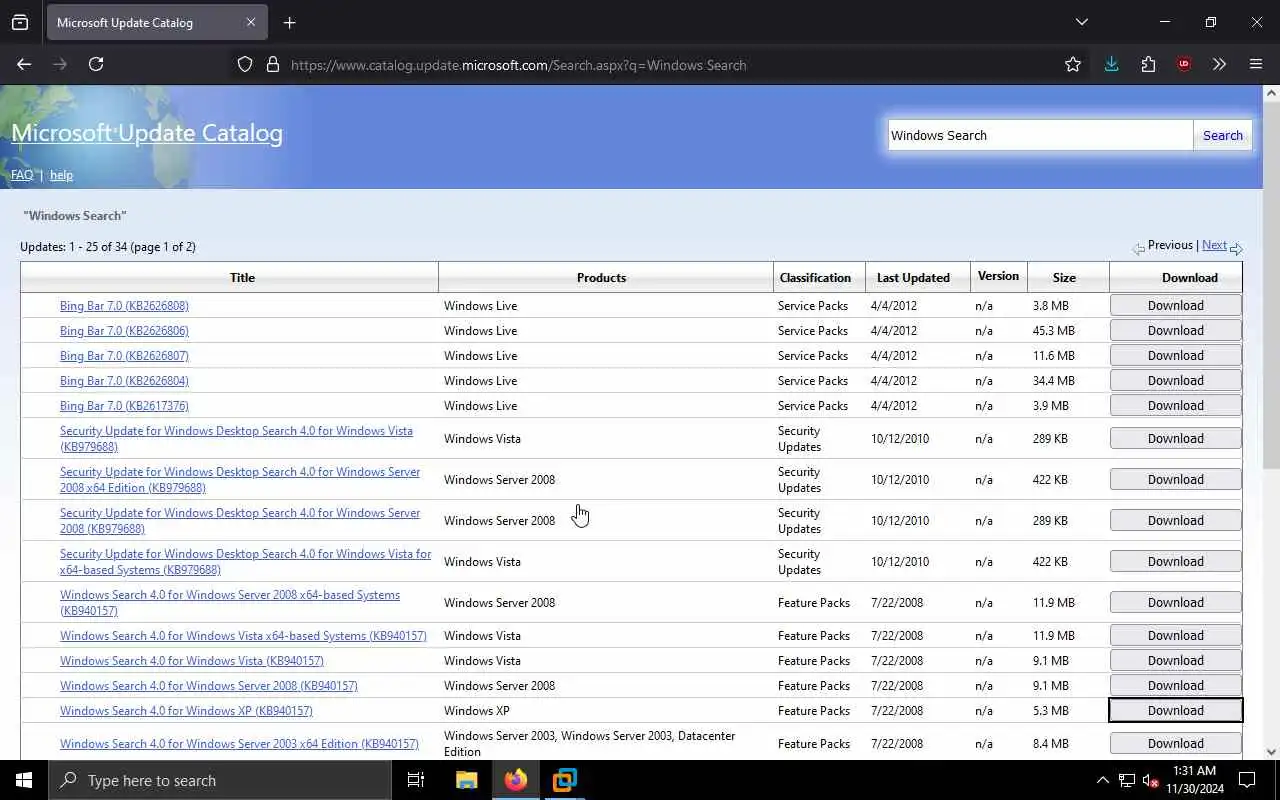Open the Windows Start menu
Viewport: 1280px width, 800px height.
pyautogui.click(x=24, y=780)
